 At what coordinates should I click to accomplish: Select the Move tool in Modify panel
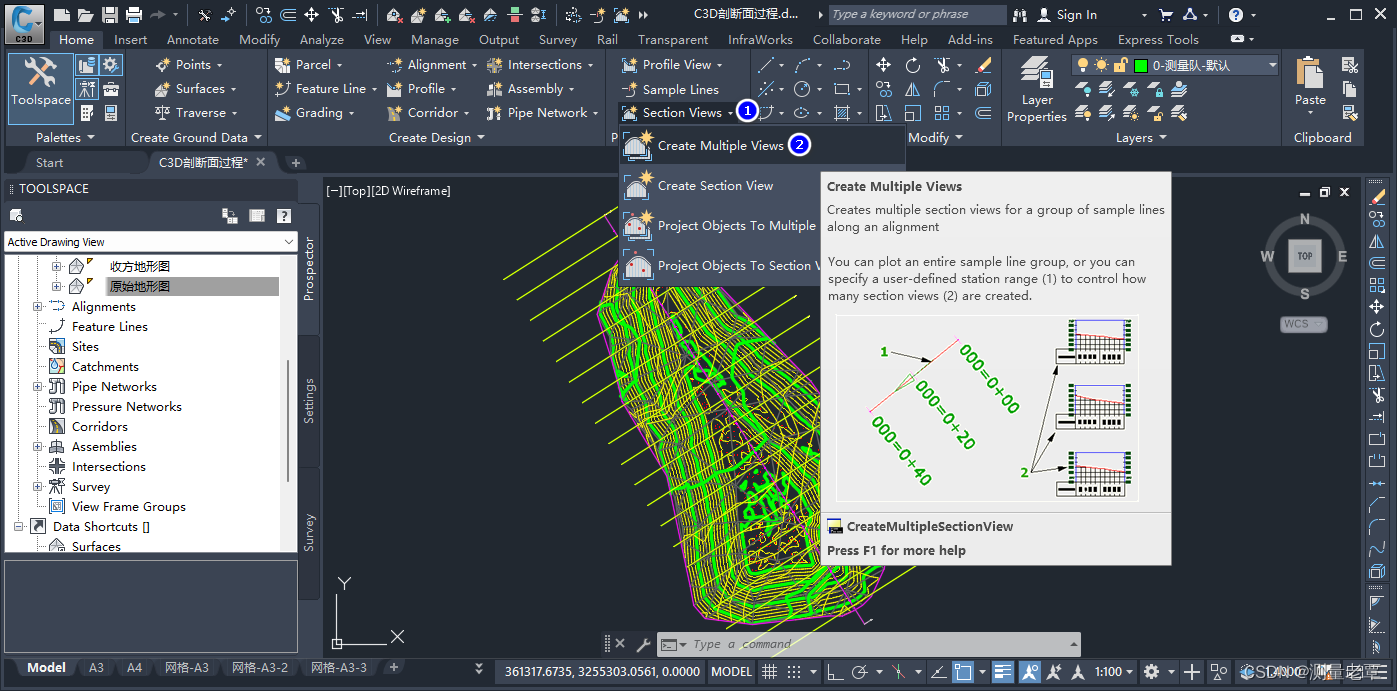(x=883, y=65)
